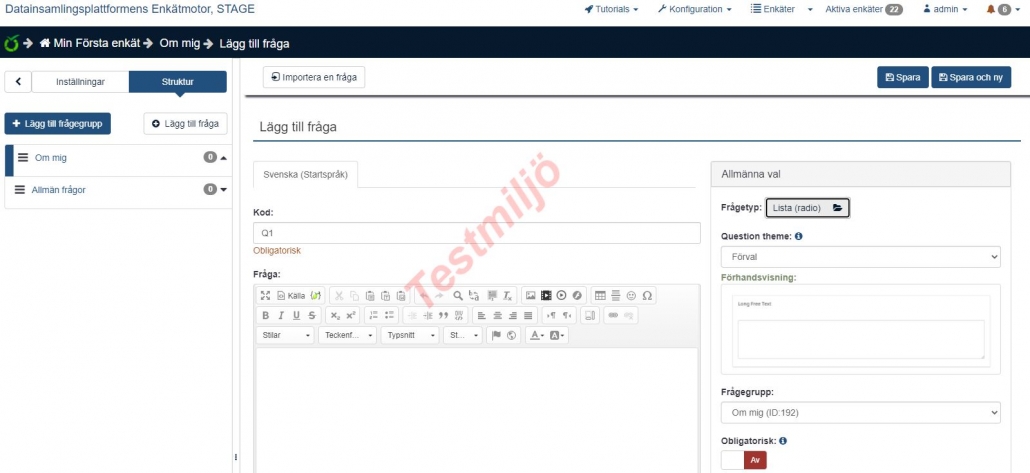Toggle Obligatorisk switch set to Av
The width and height of the screenshot is (1030, 473).
coord(744,460)
